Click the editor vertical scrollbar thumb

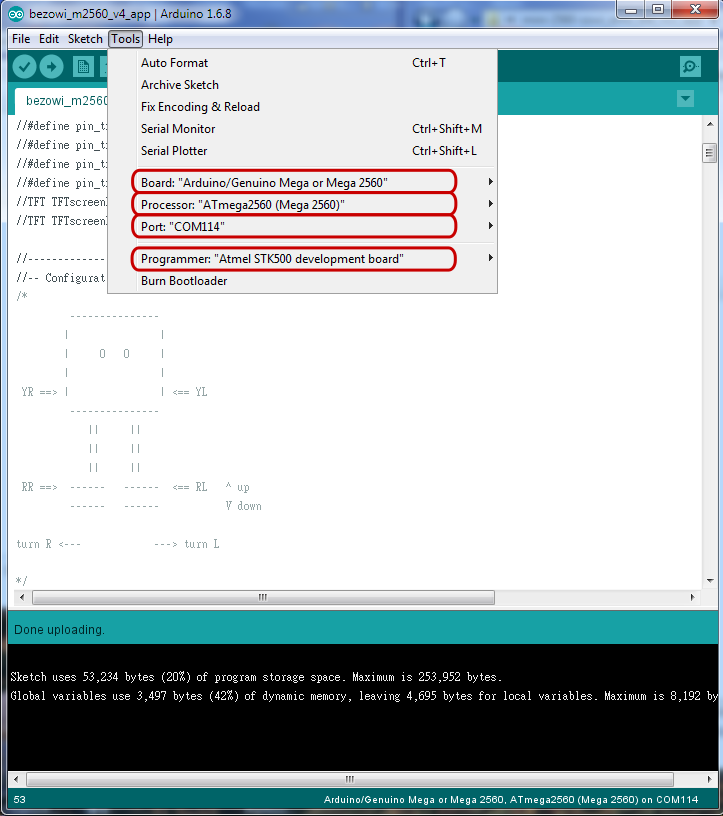click(x=709, y=153)
